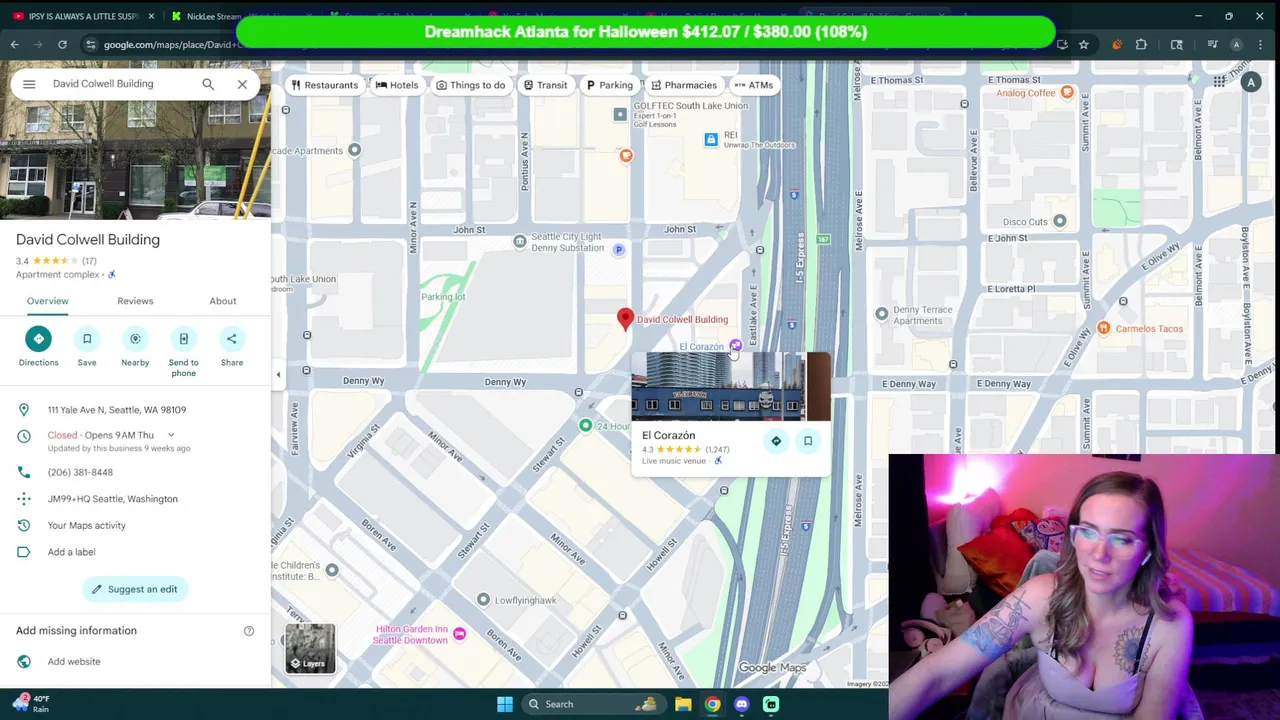1280x720 pixels.
Task: Open Your Maps activity
Action: 87,525
